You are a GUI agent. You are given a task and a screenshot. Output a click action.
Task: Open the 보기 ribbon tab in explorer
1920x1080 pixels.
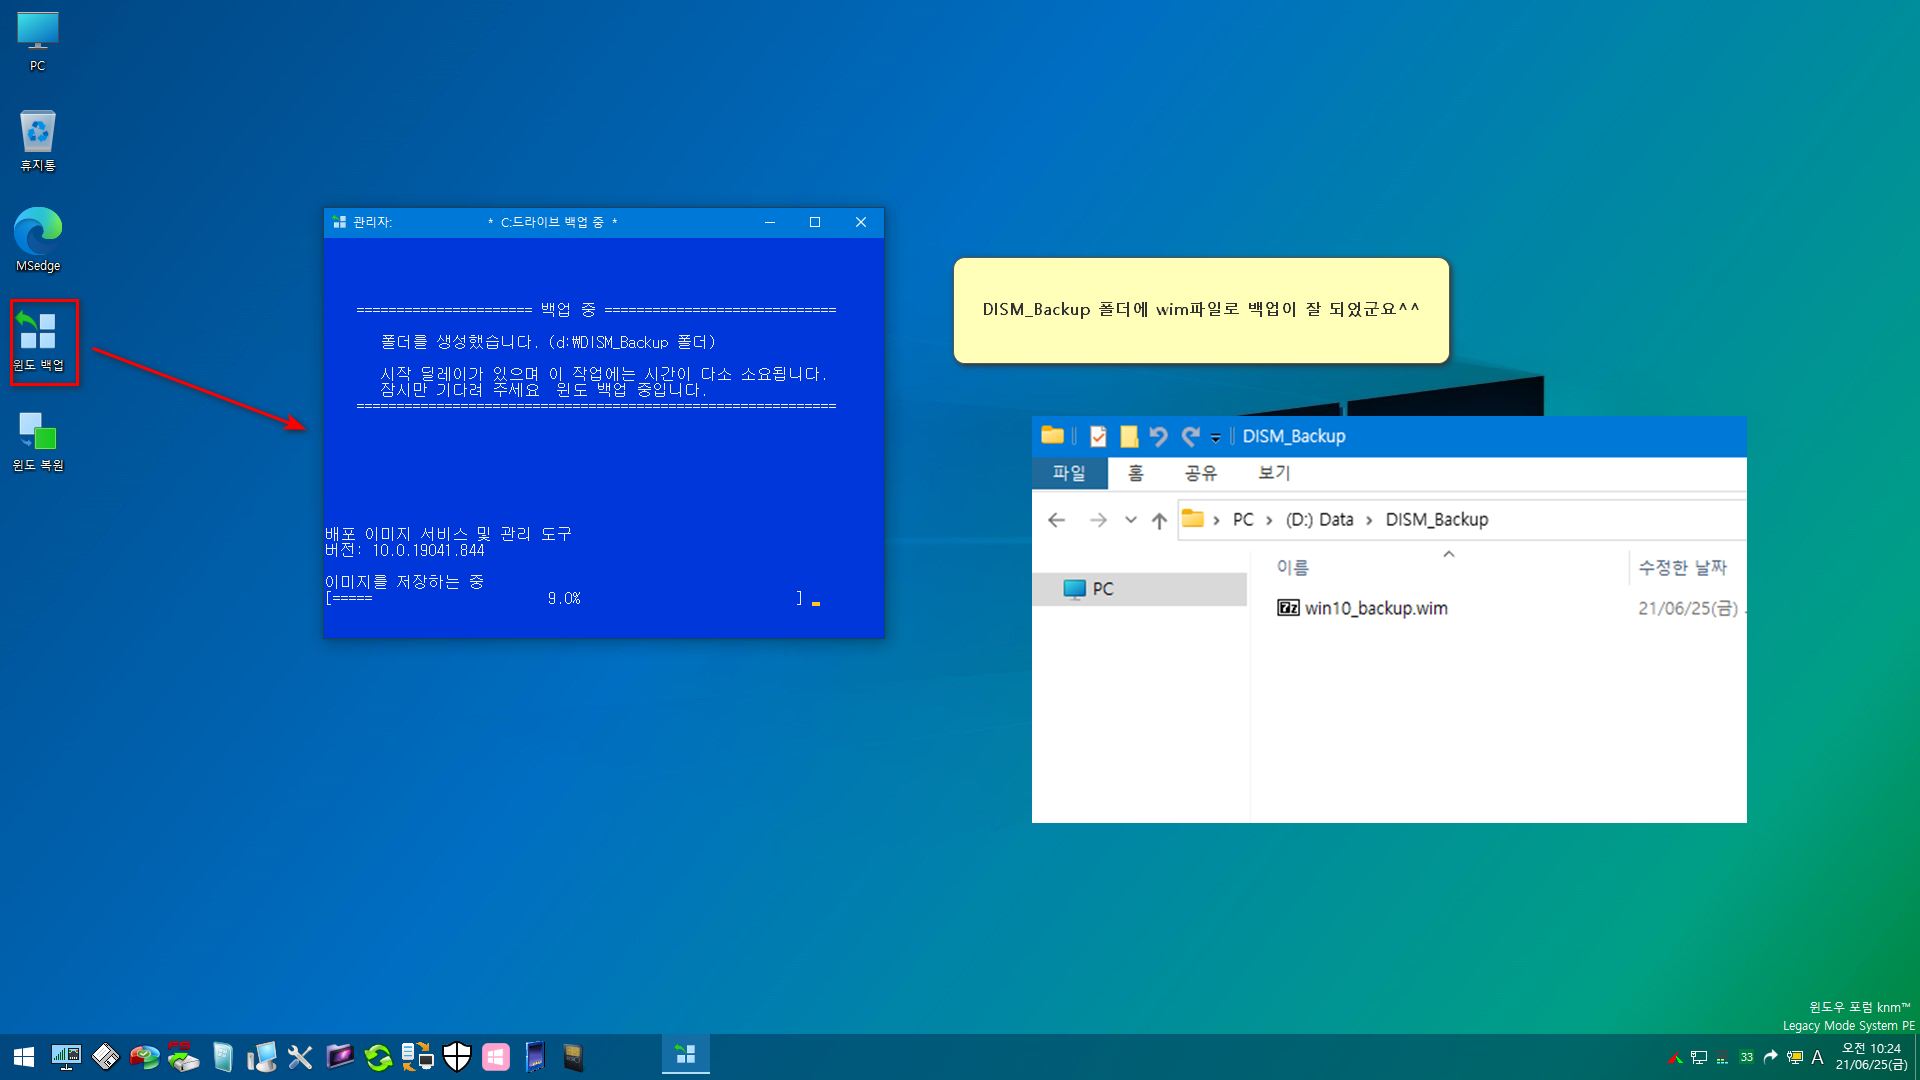click(1274, 473)
